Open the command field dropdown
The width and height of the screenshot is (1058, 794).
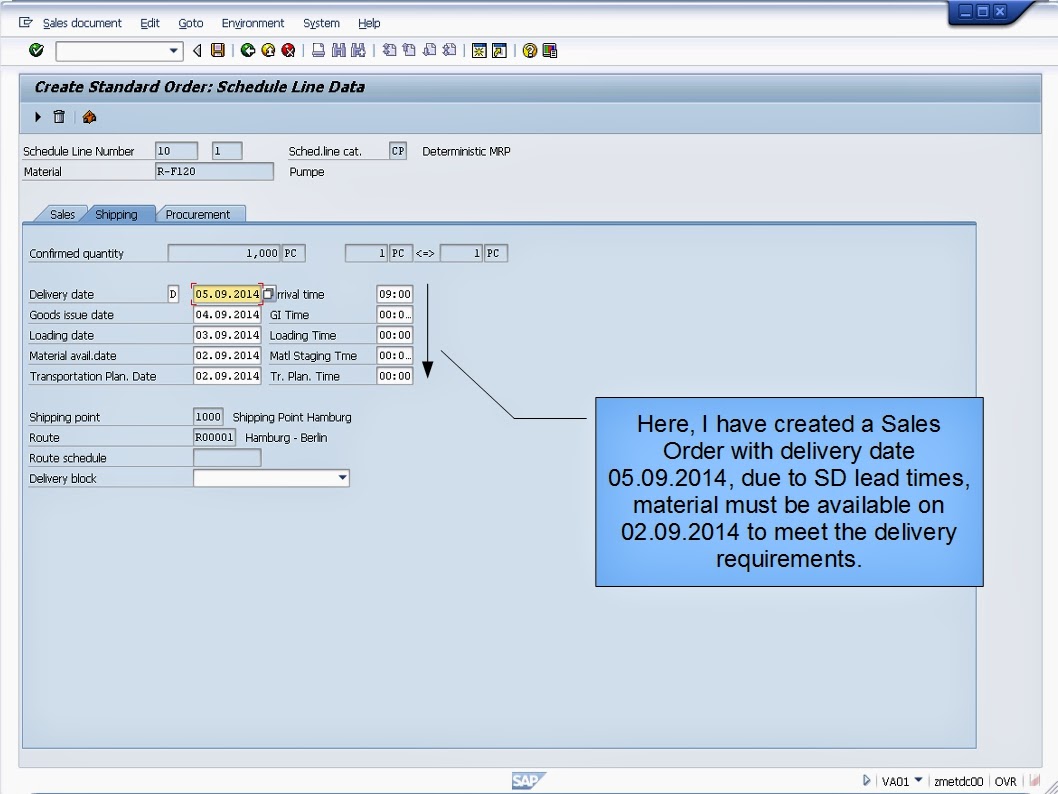(175, 50)
